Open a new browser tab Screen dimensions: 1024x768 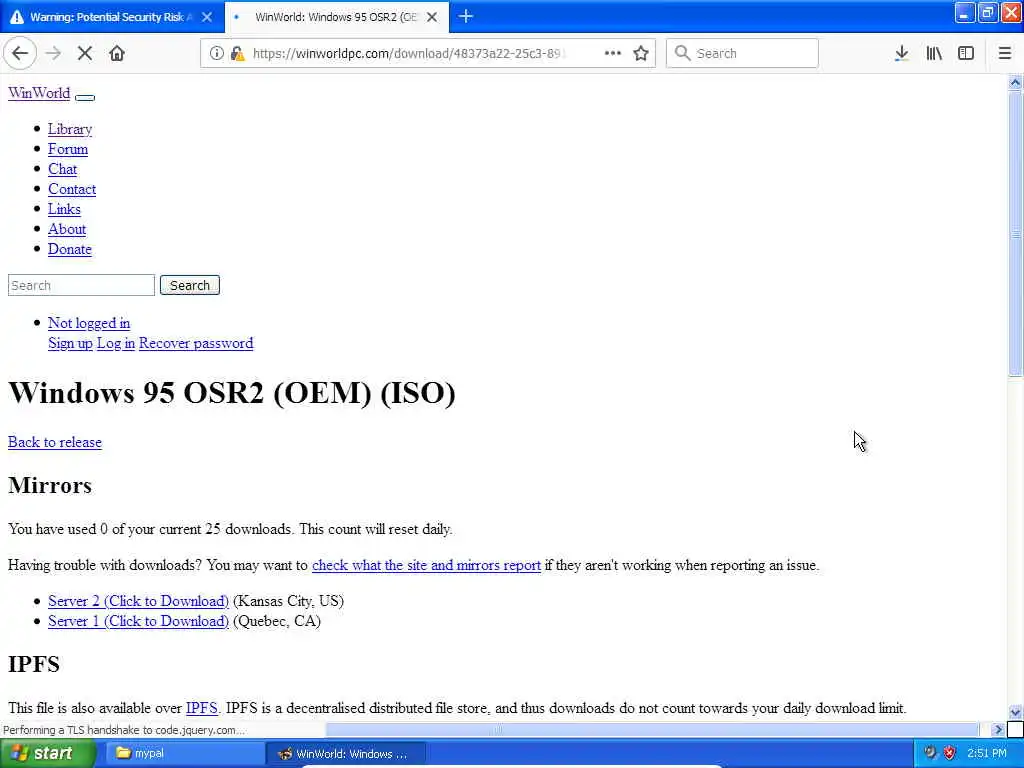tap(466, 16)
